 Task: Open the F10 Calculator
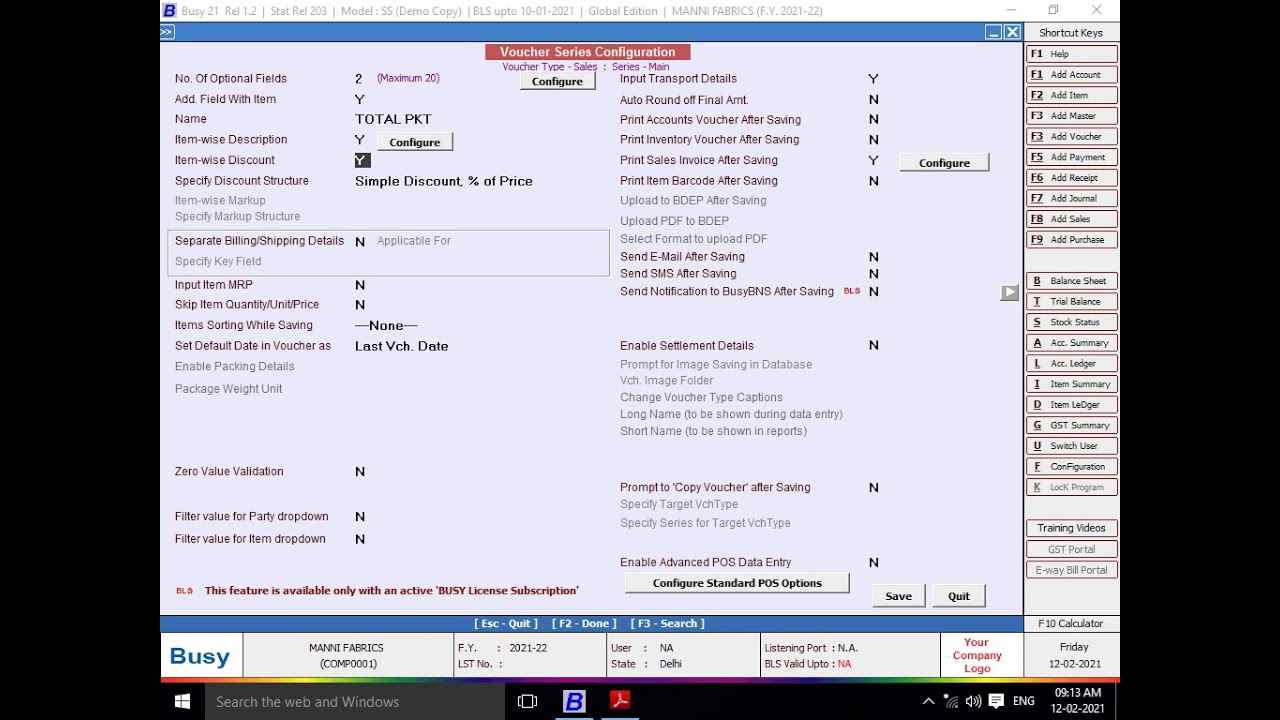pos(1071,623)
